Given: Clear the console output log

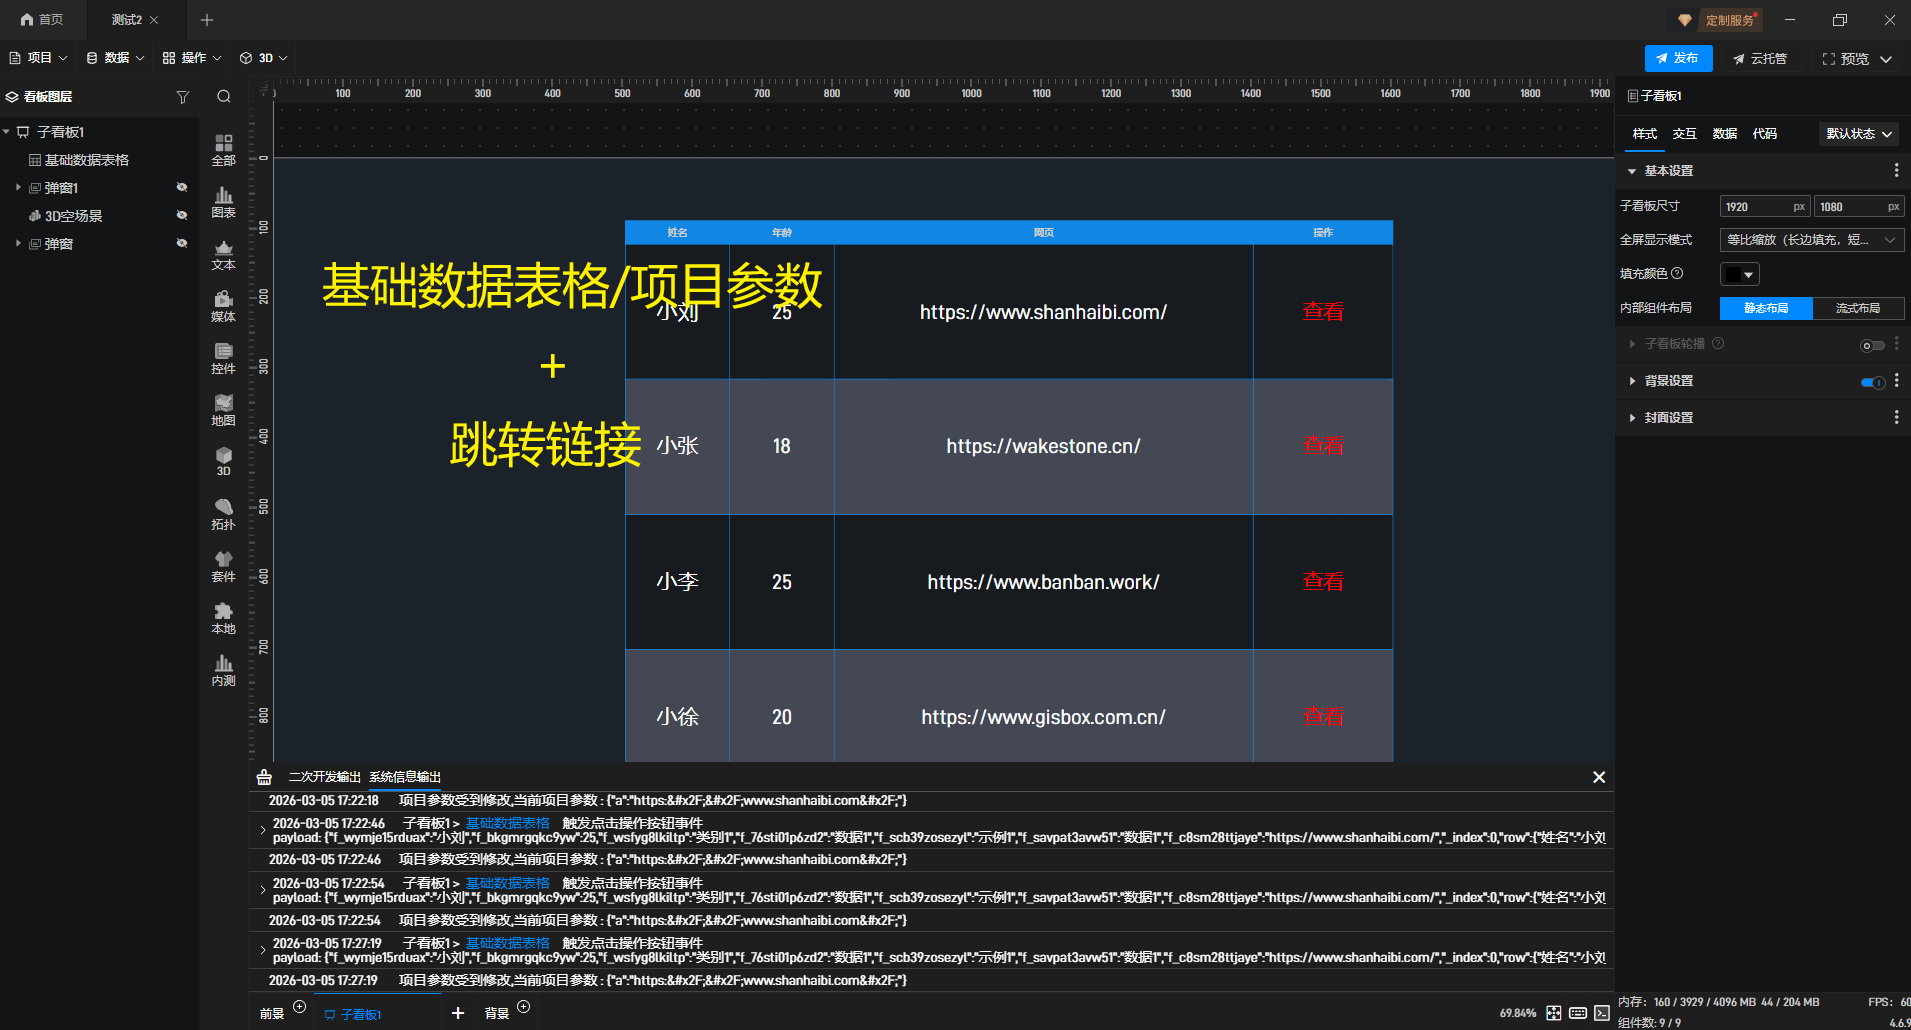Looking at the screenshot, I should (x=264, y=777).
